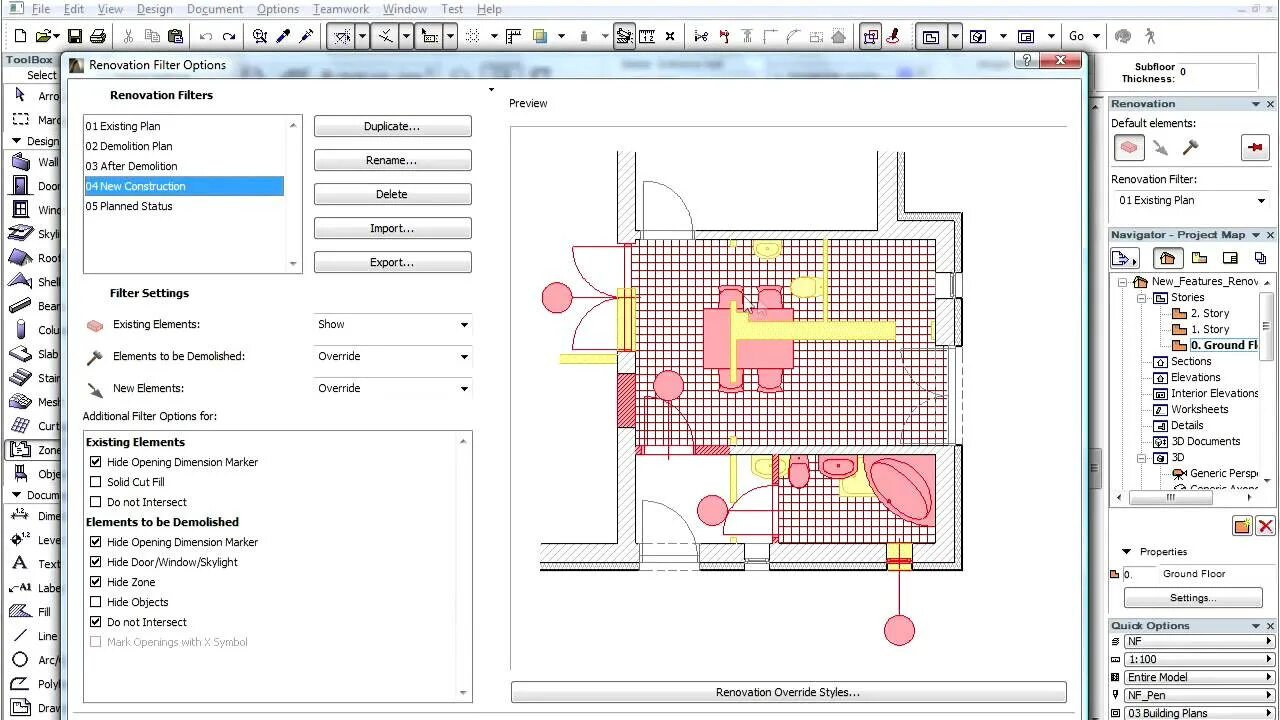This screenshot has width=1280, height=720.
Task: Enable Solid Cut Fill checkbox
Action: 96,482
